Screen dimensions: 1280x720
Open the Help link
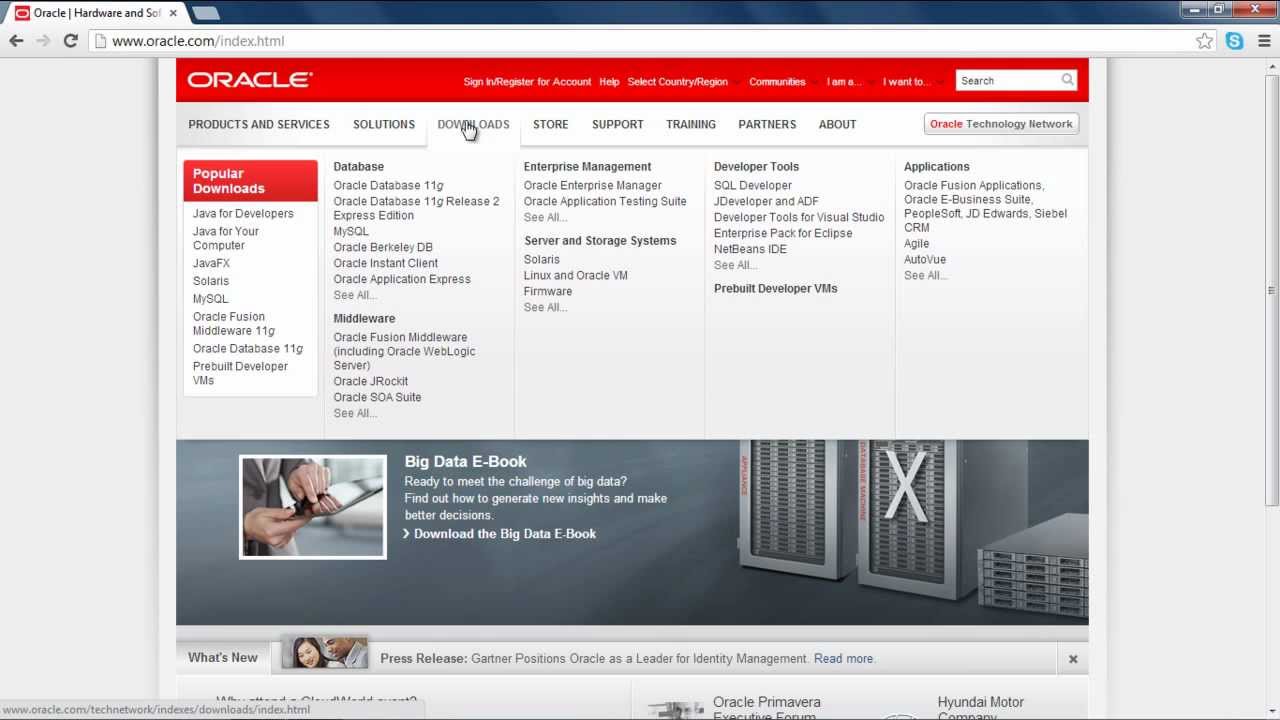pos(609,82)
